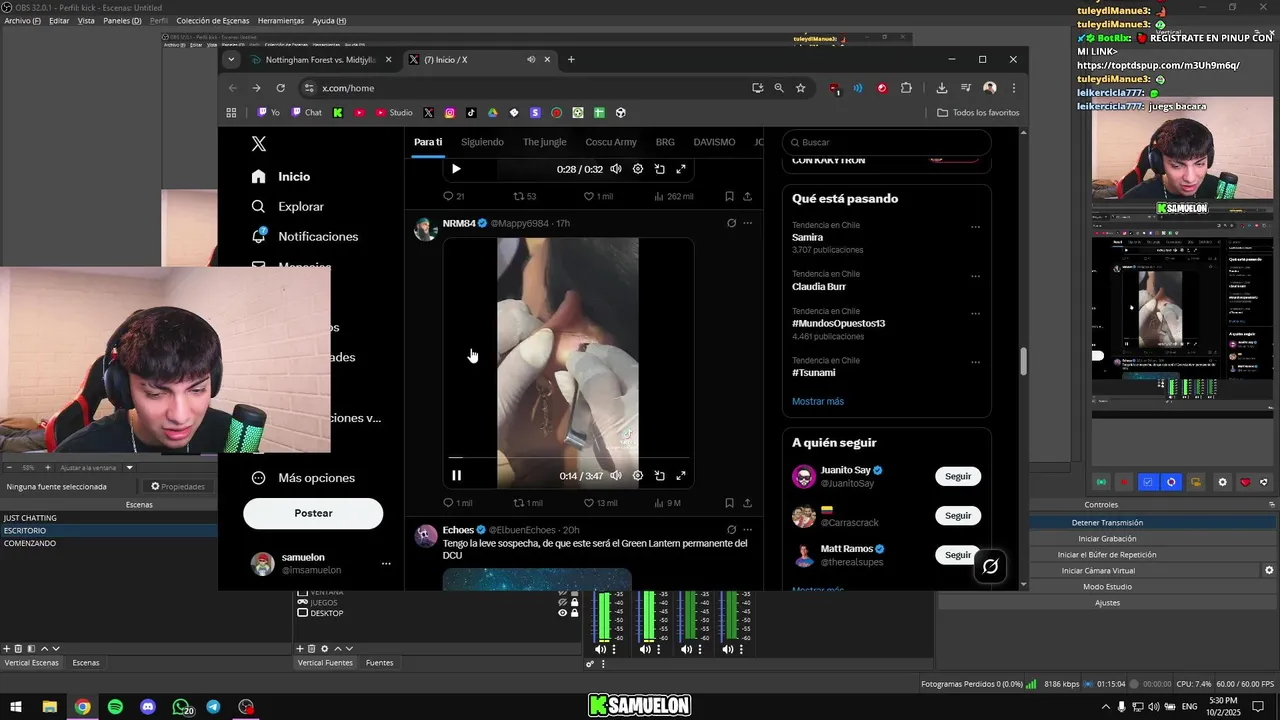The image size is (1280, 720).
Task: Open samuelon account menu dots
Action: 386,564
